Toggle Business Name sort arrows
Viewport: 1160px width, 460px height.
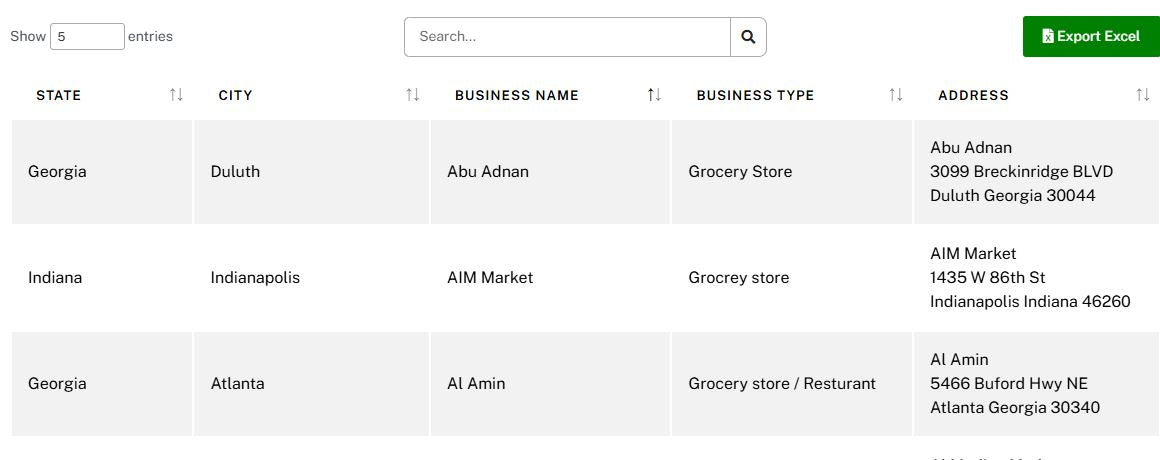pyautogui.click(x=654, y=95)
